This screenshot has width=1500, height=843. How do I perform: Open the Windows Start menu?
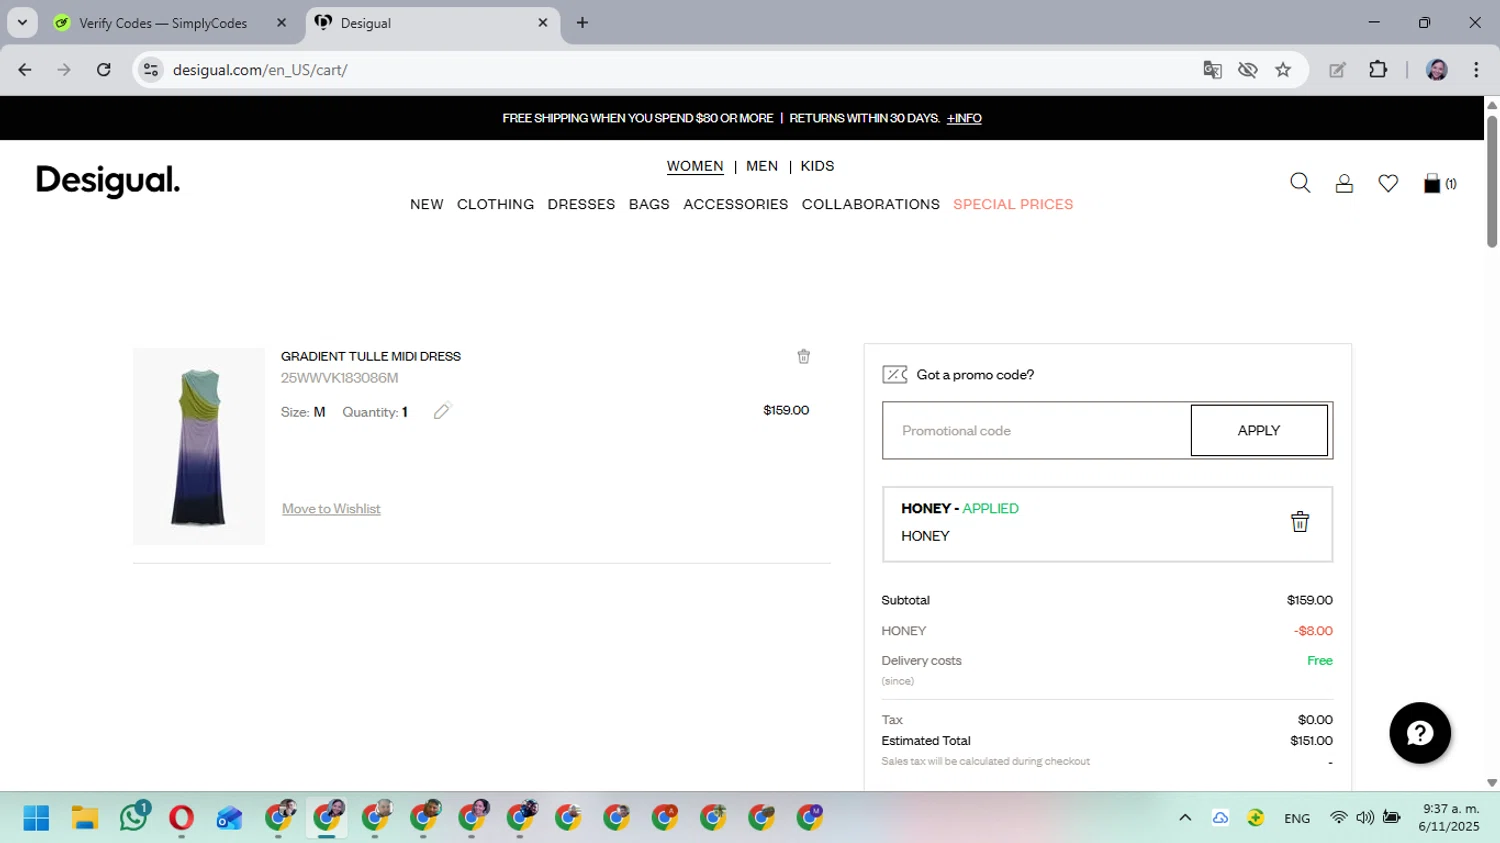tap(36, 818)
